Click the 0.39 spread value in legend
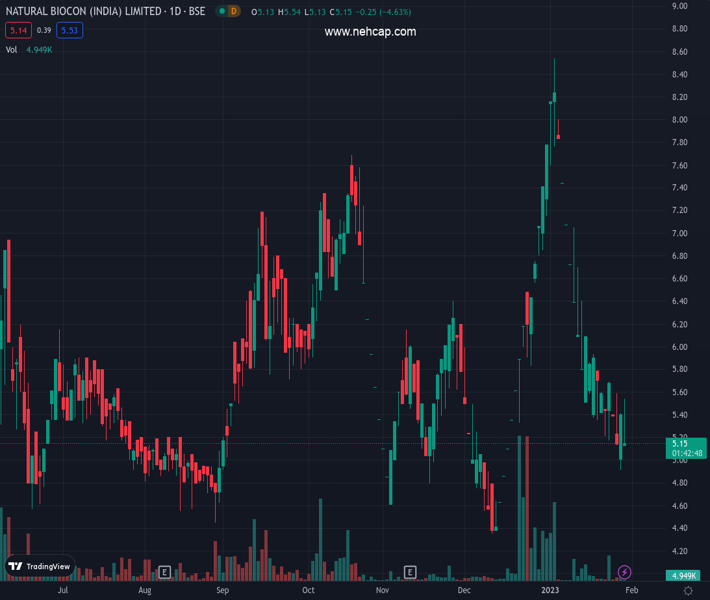The width and height of the screenshot is (710, 600). click(x=43, y=30)
